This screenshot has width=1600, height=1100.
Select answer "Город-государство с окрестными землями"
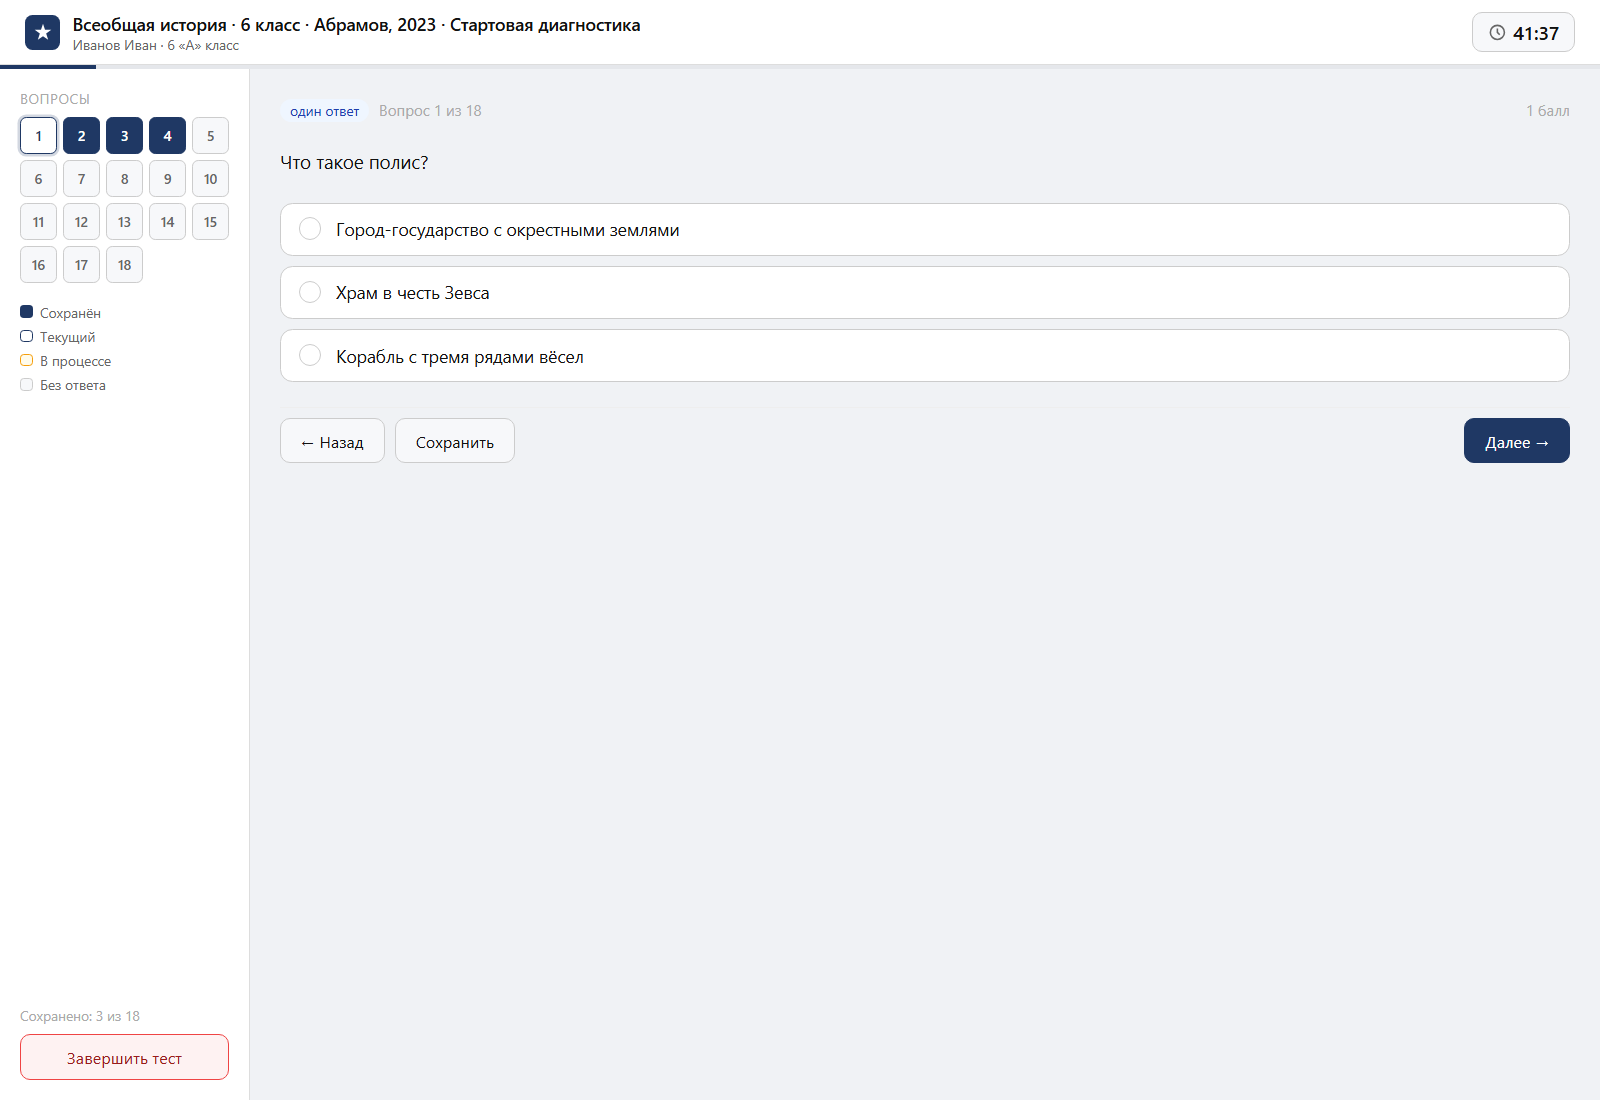(924, 230)
